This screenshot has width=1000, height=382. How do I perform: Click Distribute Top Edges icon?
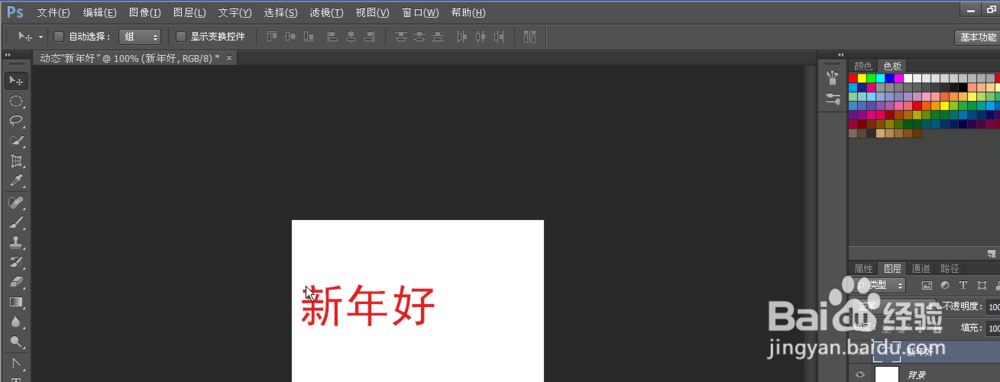click(x=401, y=37)
